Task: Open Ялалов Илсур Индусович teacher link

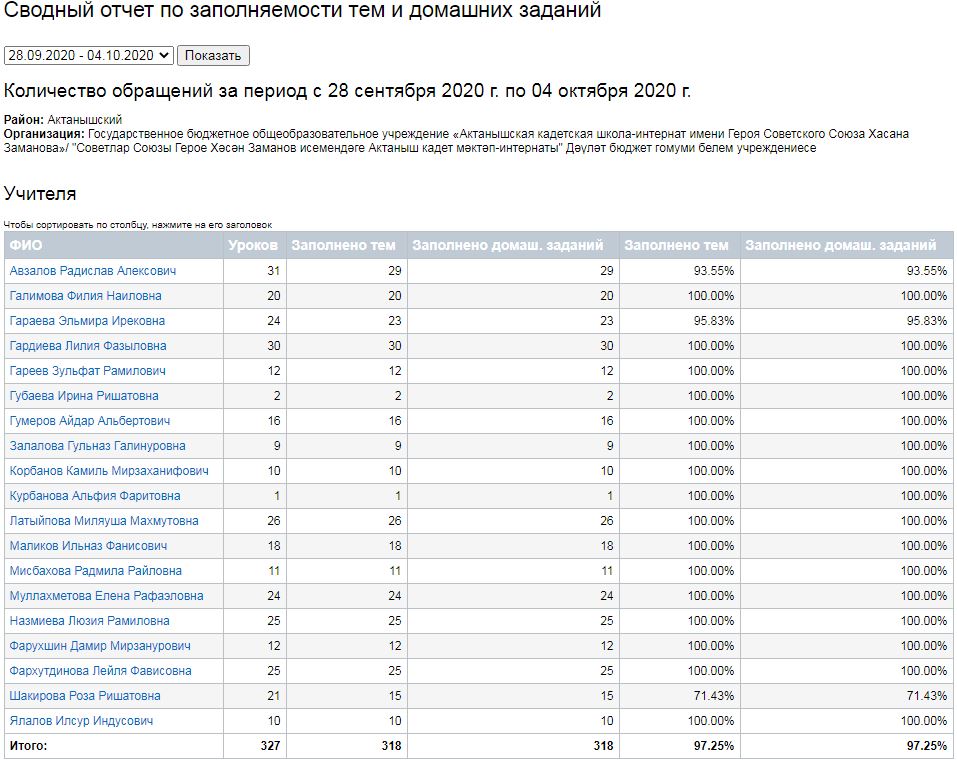Action: pyautogui.click(x=81, y=721)
